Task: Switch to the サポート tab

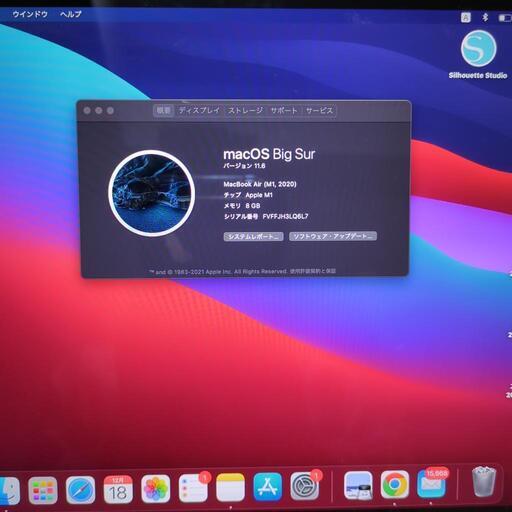Action: 284,110
